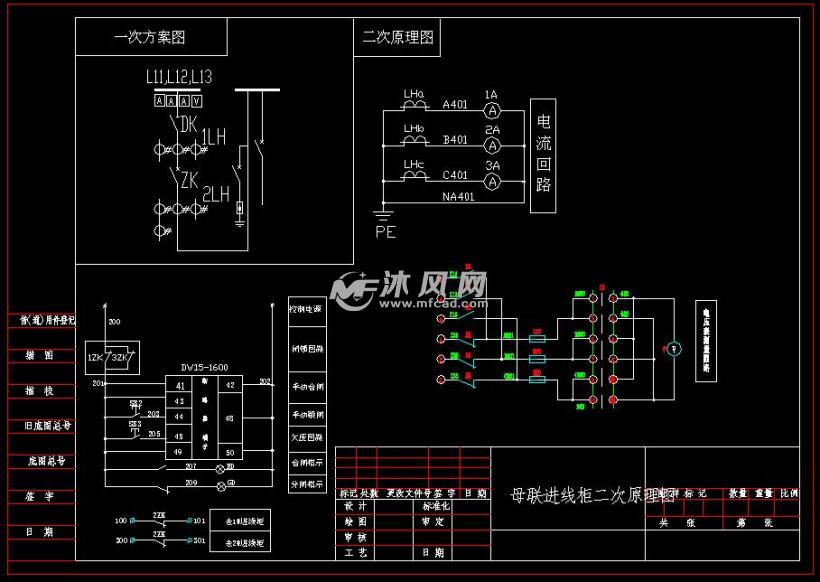
Task: Click the 电压表回路 voltmeter circle symbol
Action: 674,347
